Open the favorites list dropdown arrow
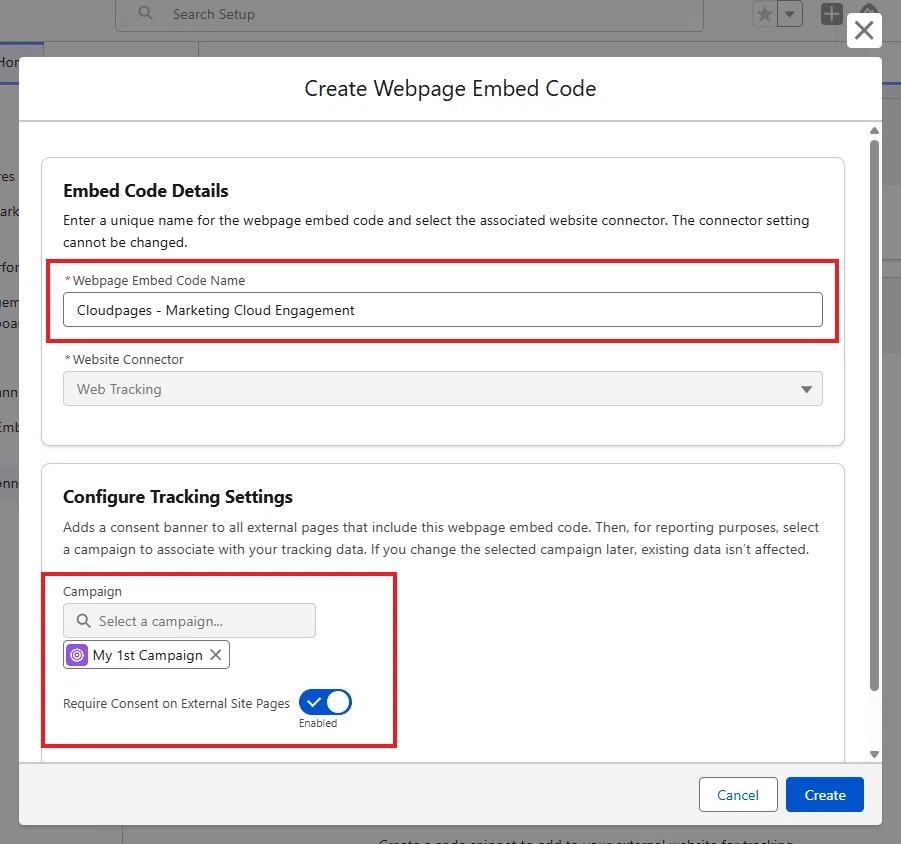Viewport: 901px width, 844px height. 790,14
